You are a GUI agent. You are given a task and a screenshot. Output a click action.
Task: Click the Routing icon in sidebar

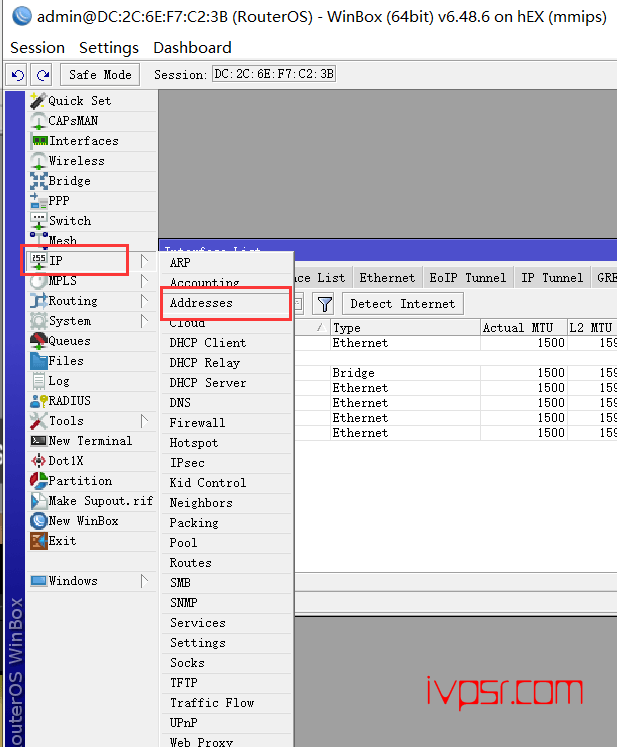point(38,301)
